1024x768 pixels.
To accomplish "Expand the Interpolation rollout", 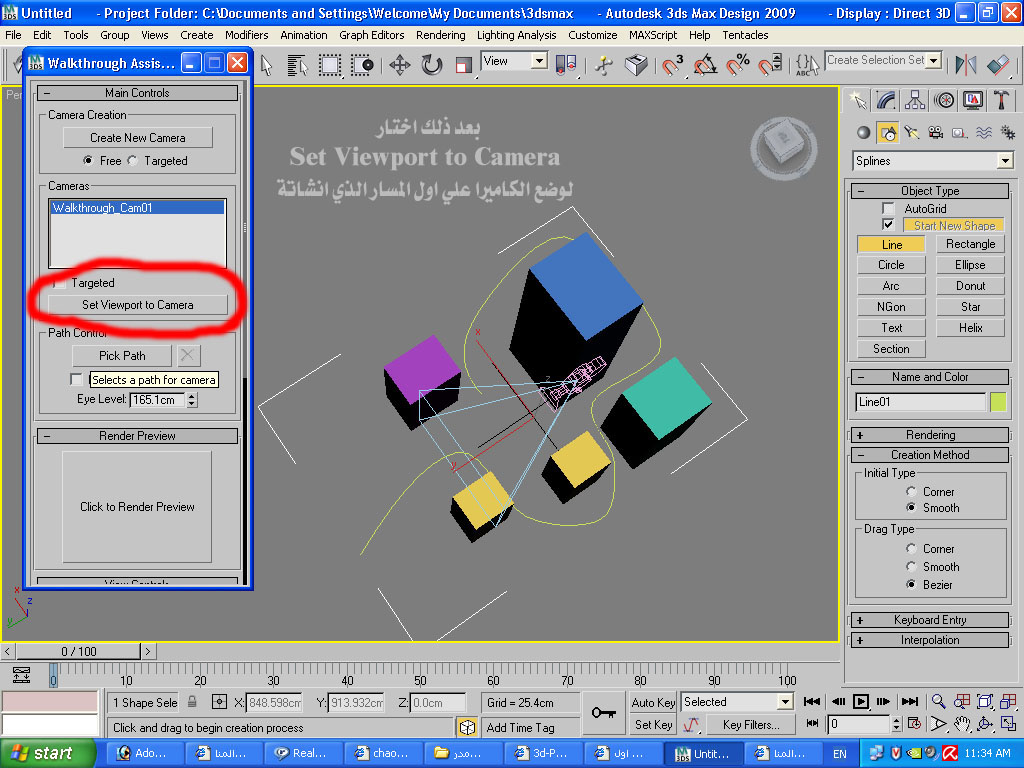I will (x=930, y=640).
